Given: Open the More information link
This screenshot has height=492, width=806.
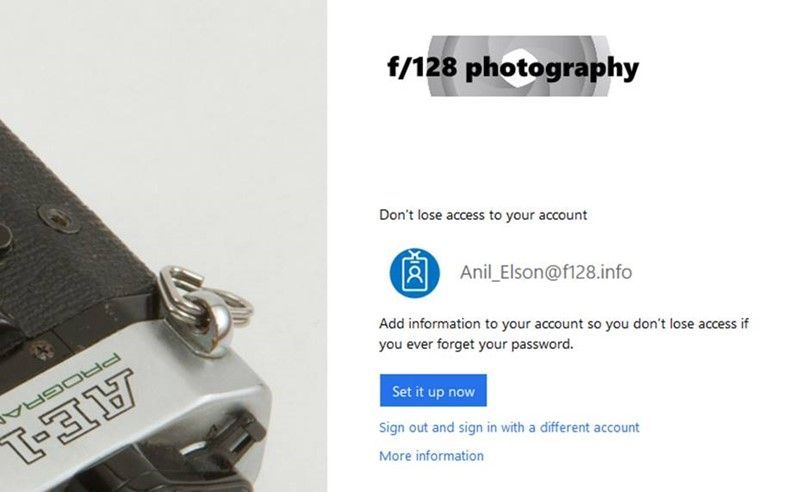Looking at the screenshot, I should click(431, 456).
